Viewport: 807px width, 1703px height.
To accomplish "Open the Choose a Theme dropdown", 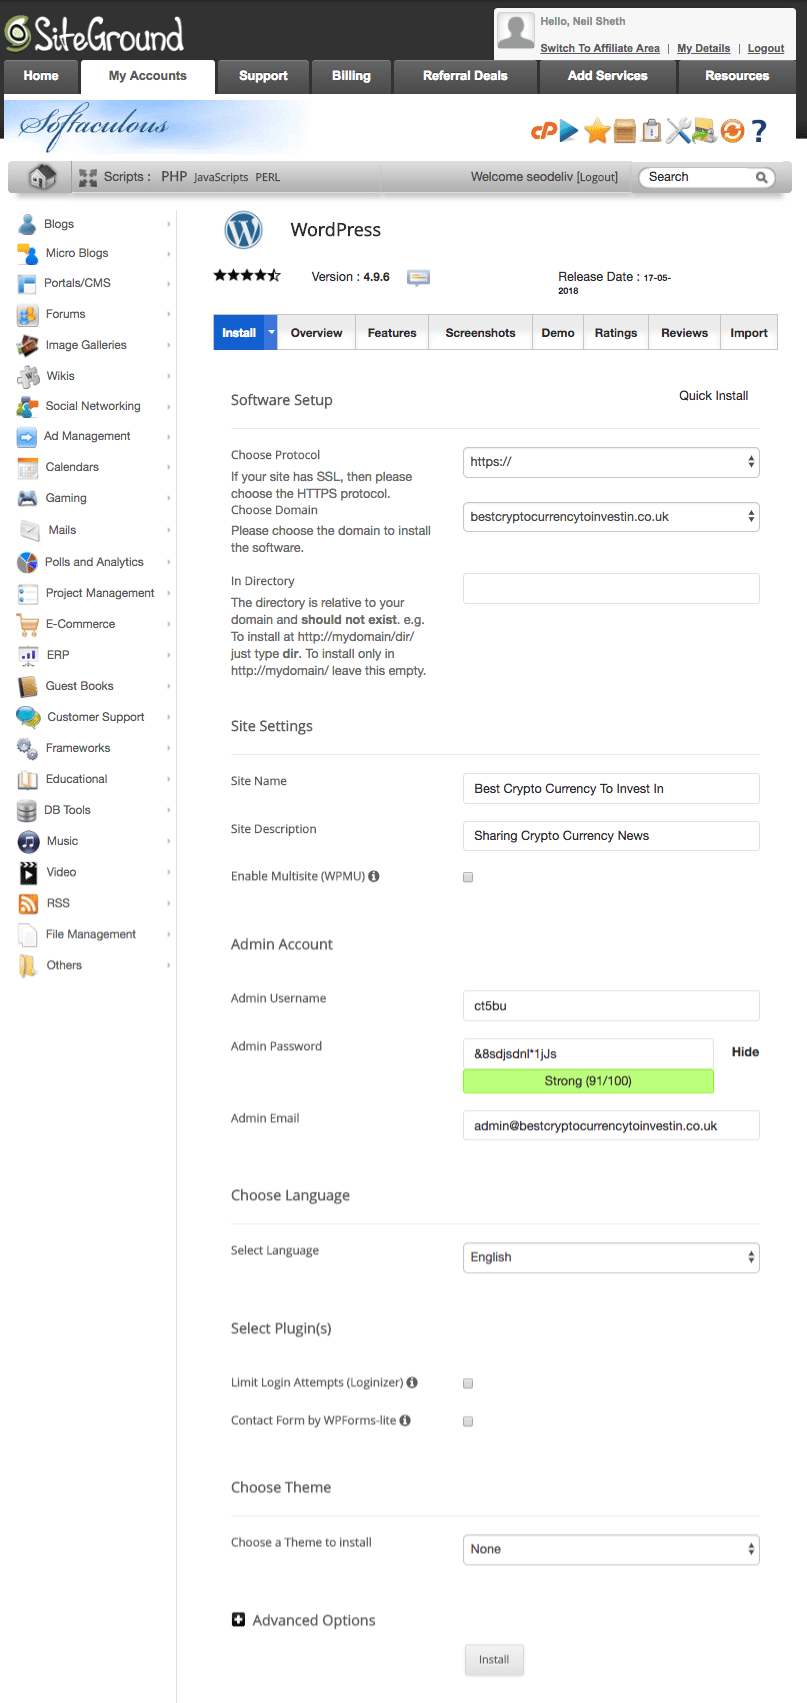I will tap(611, 1549).
